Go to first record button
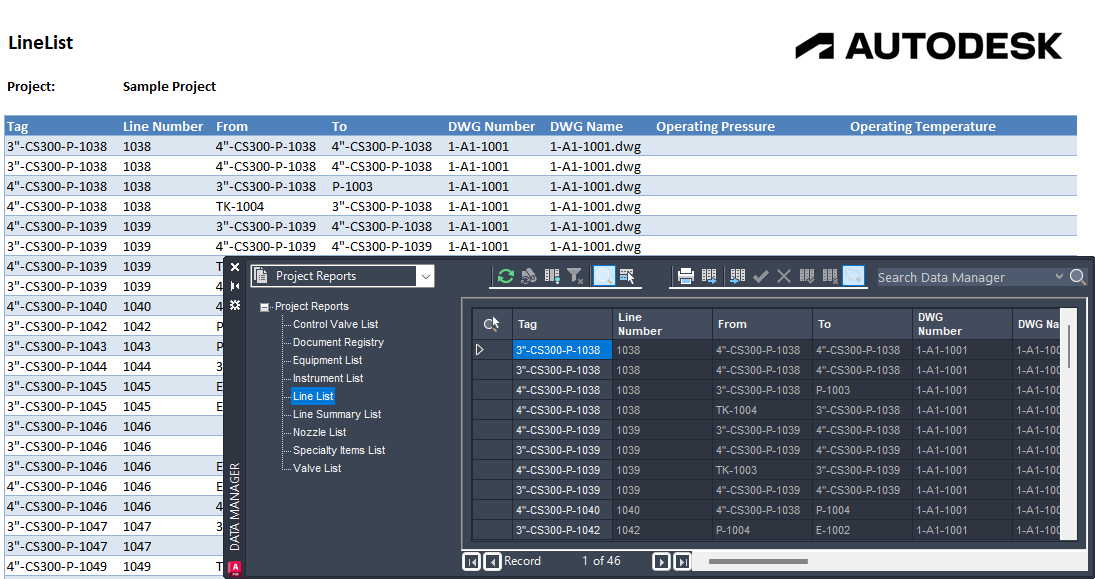1095x579 pixels. click(x=471, y=561)
